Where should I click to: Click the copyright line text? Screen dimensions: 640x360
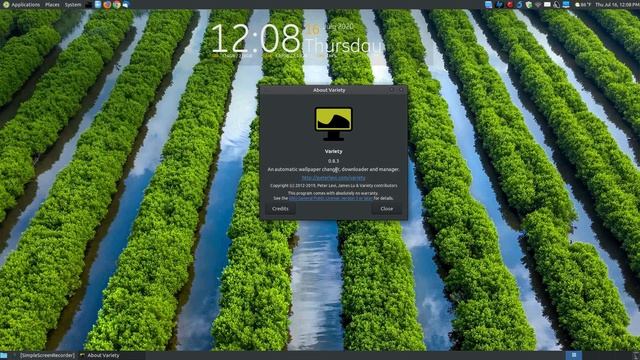point(333,186)
